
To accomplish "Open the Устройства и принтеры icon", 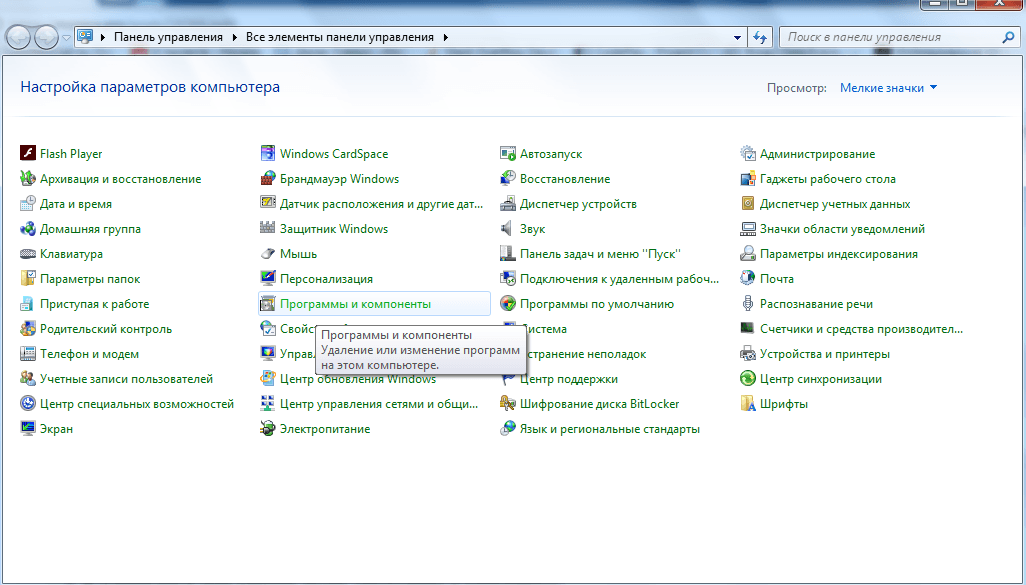I will pyautogui.click(x=748, y=354).
